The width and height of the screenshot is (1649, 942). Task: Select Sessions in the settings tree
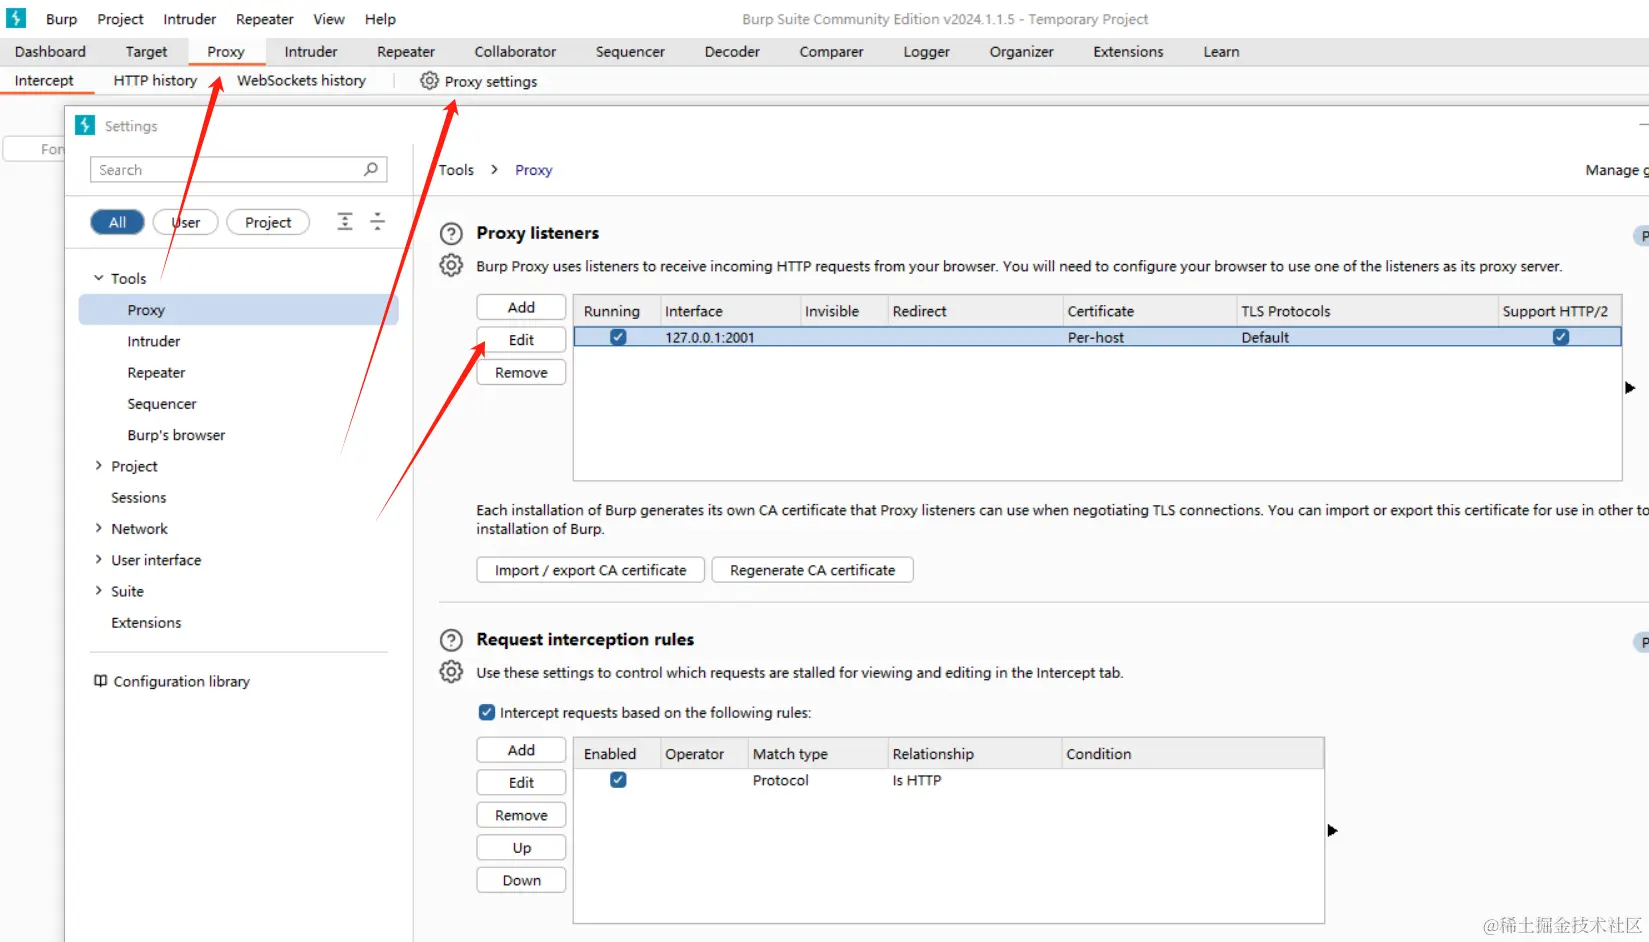[x=139, y=497]
